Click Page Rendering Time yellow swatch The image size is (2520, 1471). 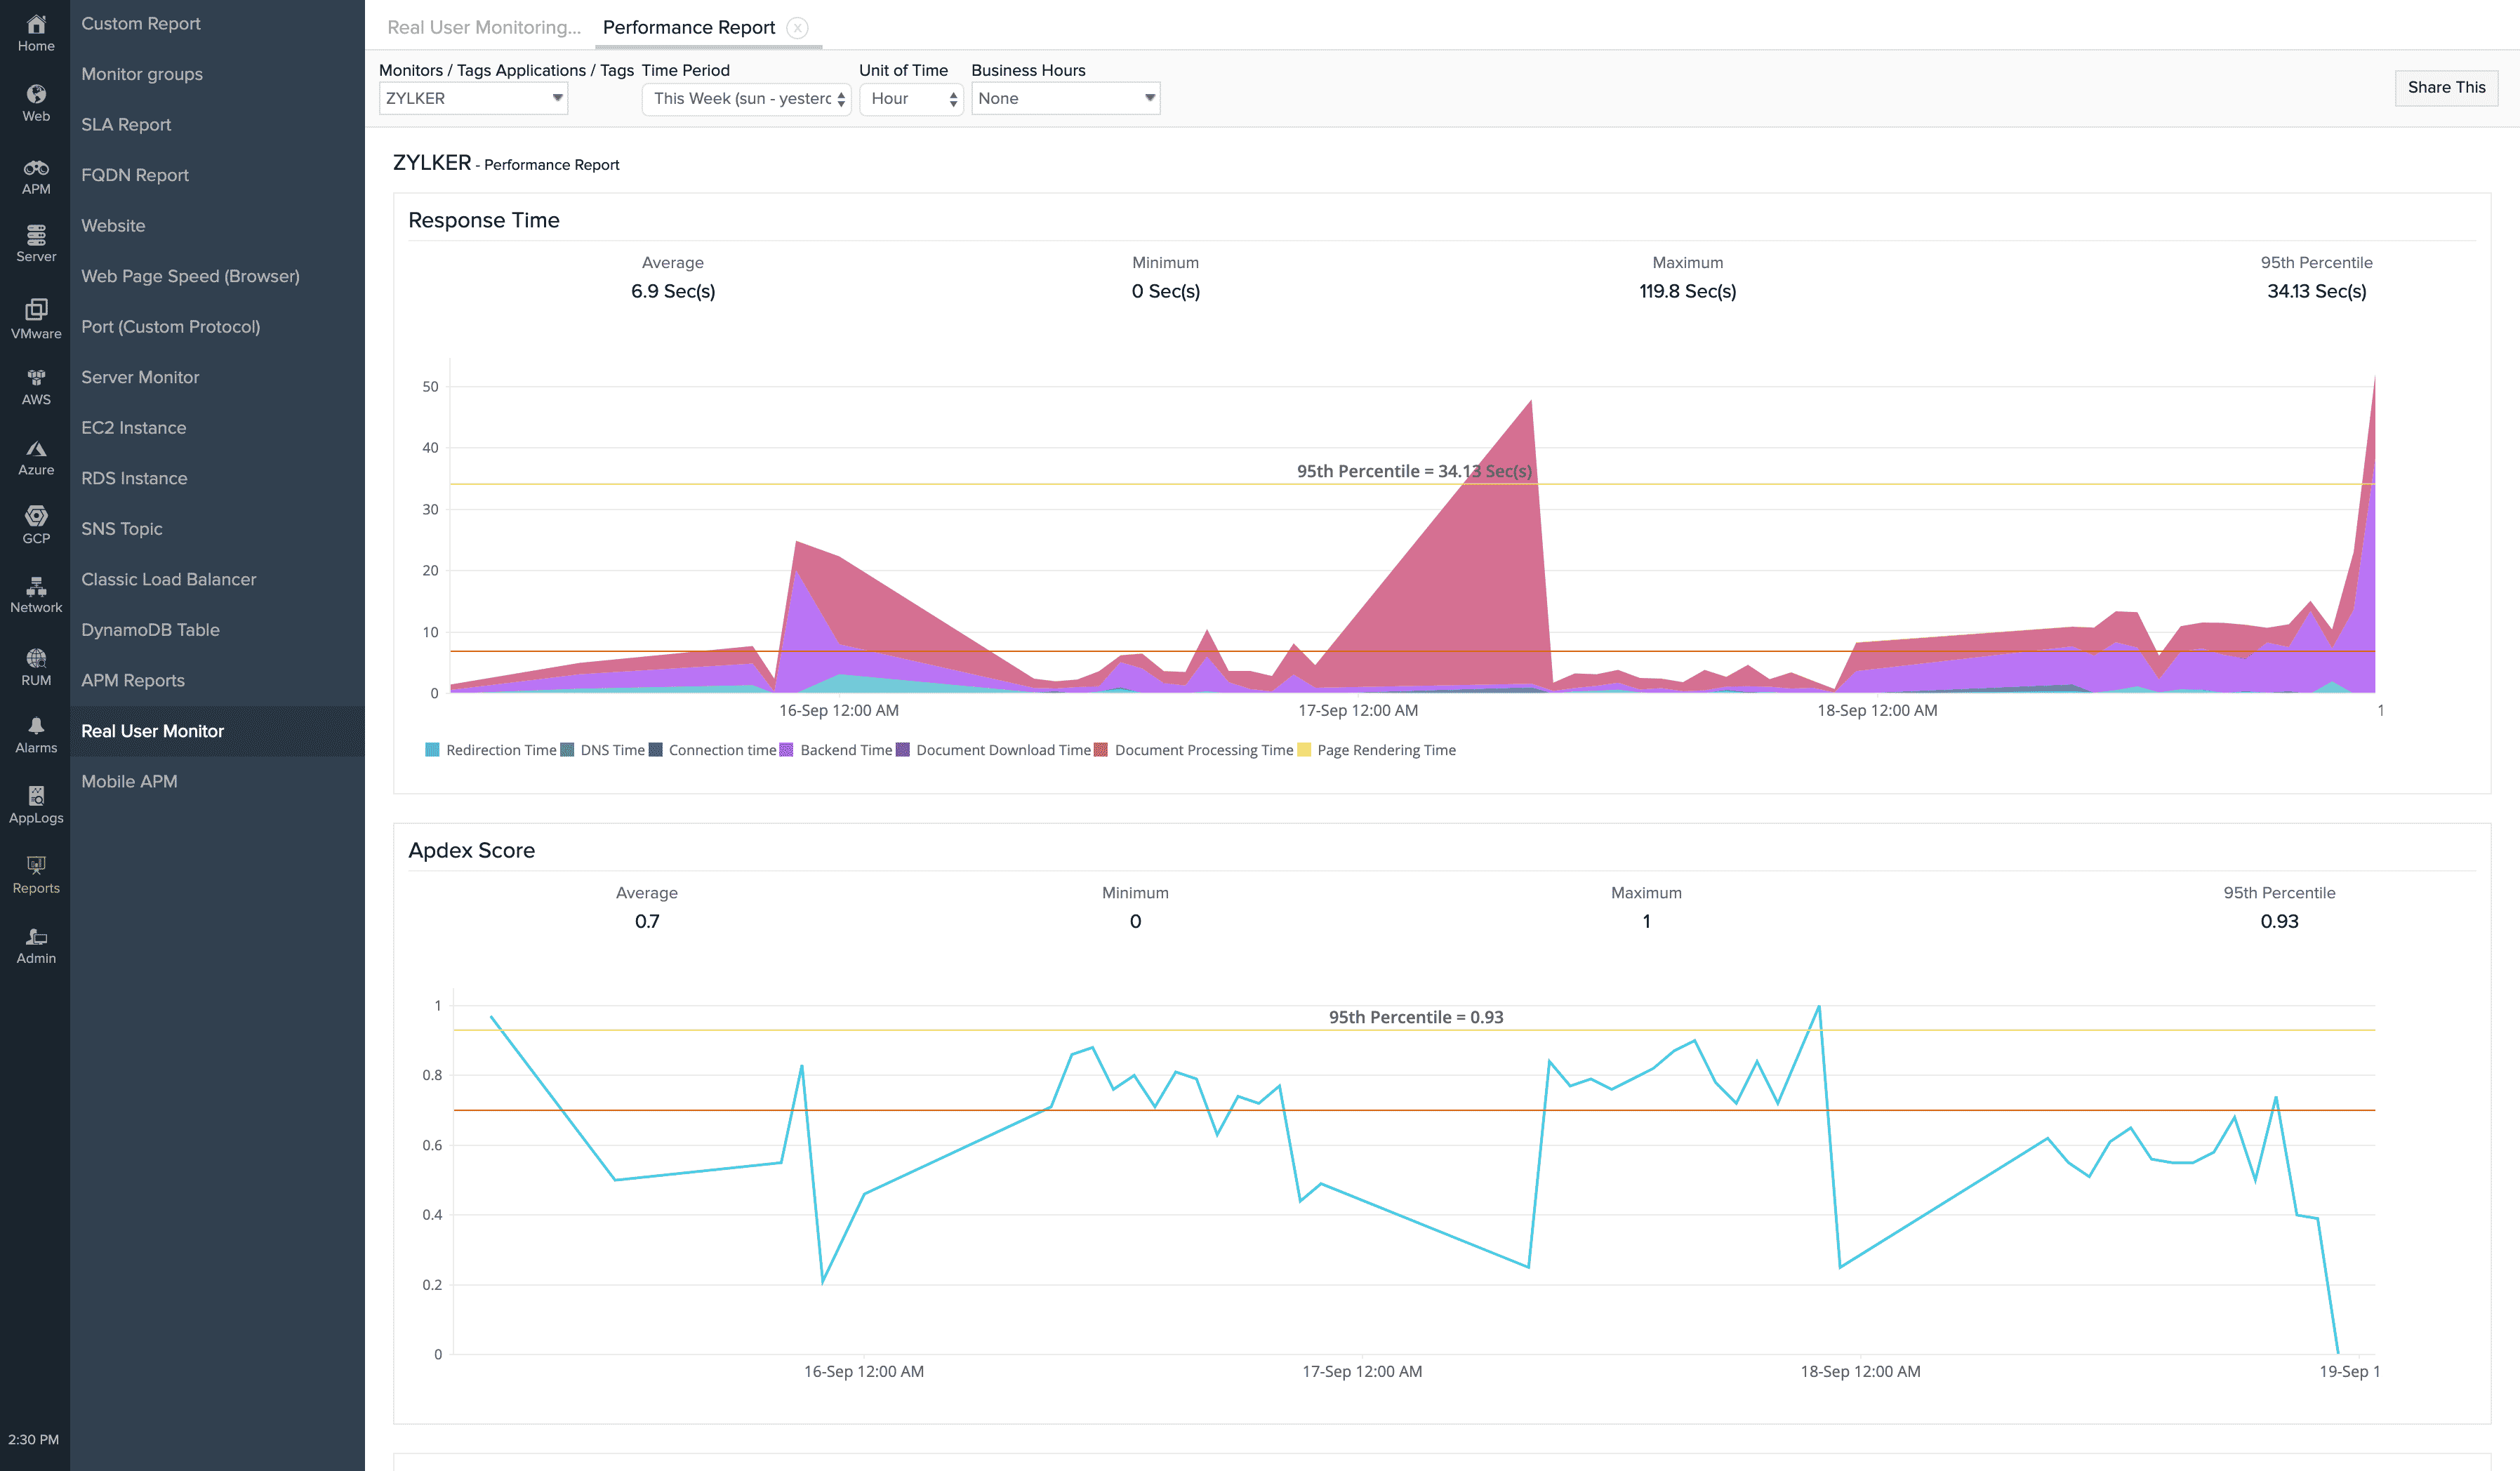tap(1304, 750)
